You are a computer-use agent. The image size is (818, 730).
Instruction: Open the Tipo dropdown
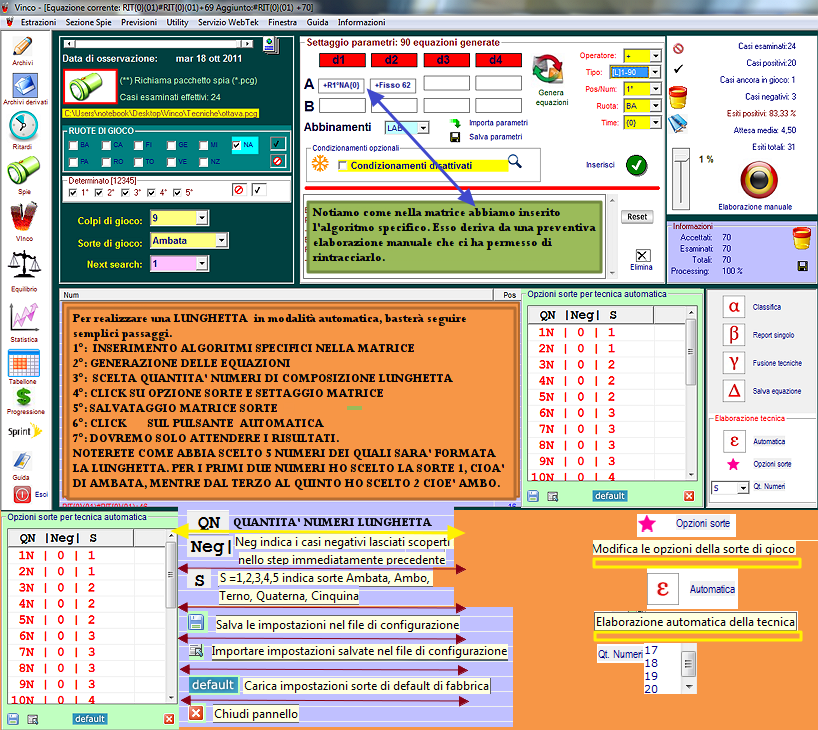656,72
